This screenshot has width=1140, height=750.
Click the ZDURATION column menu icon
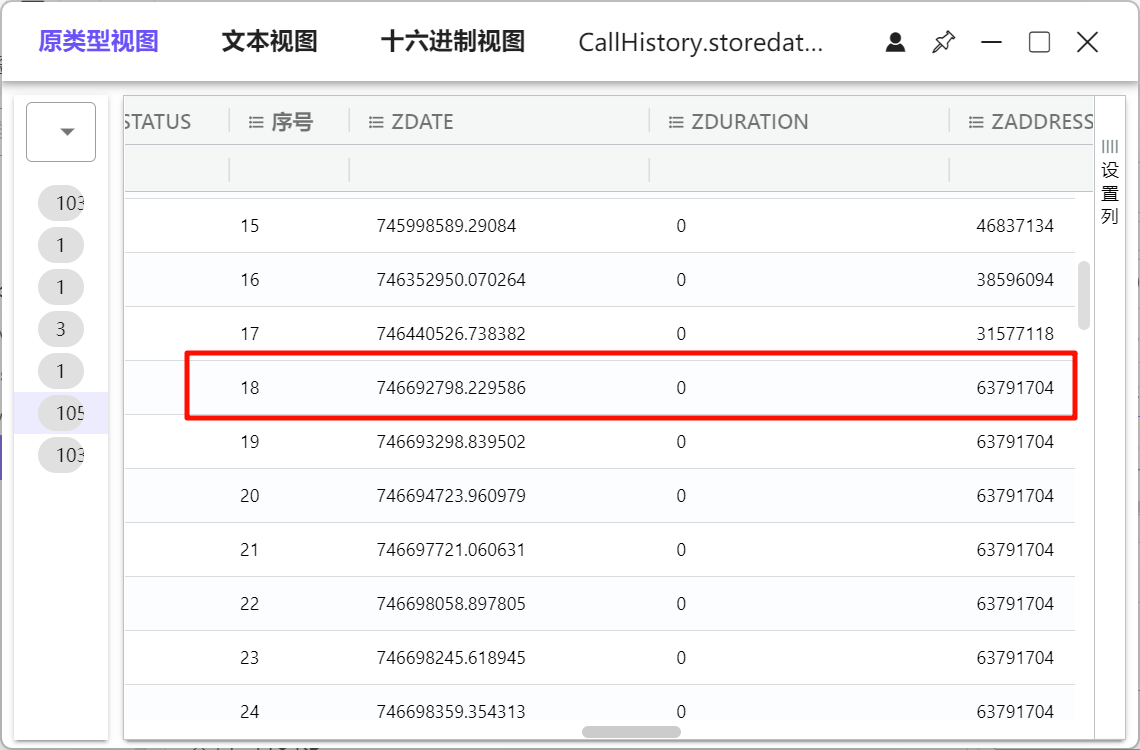pyautogui.click(x=676, y=122)
